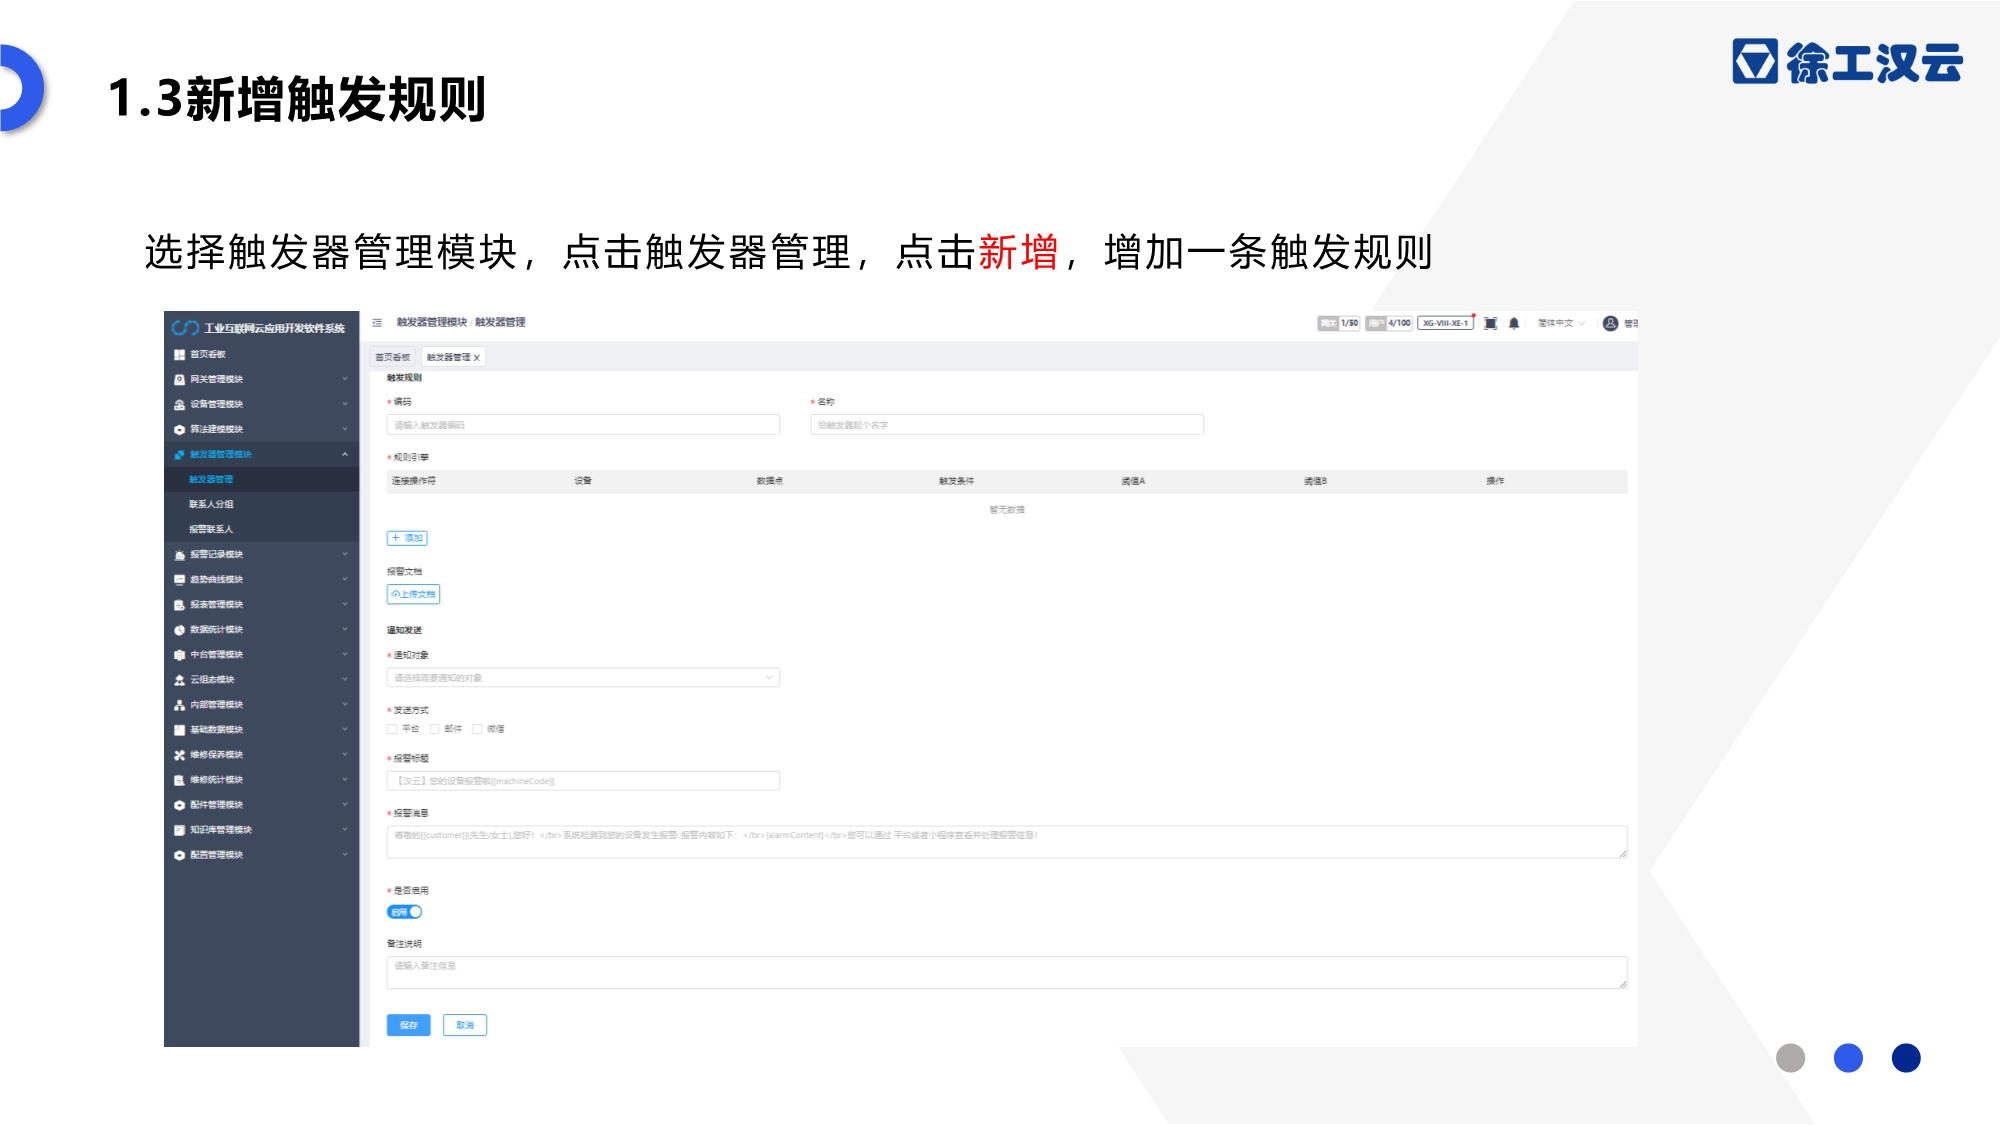This screenshot has width=2000, height=1125.
Task: Click the 云组态模块 sidebar icon
Action: point(180,680)
